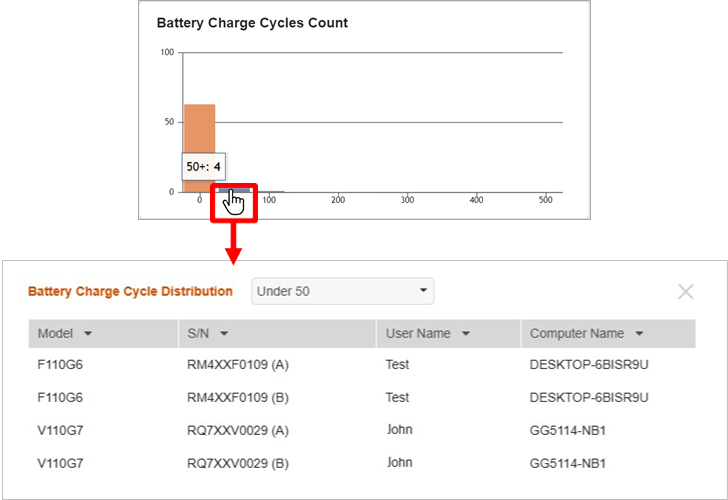The image size is (728, 500).
Task: Click the first user name Test
Action: click(397, 365)
